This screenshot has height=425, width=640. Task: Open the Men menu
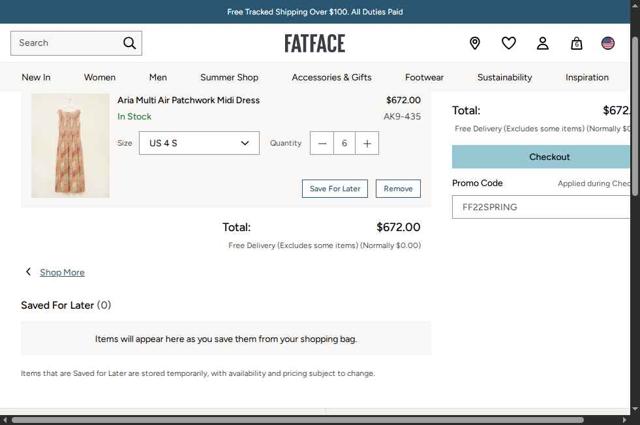(x=158, y=77)
